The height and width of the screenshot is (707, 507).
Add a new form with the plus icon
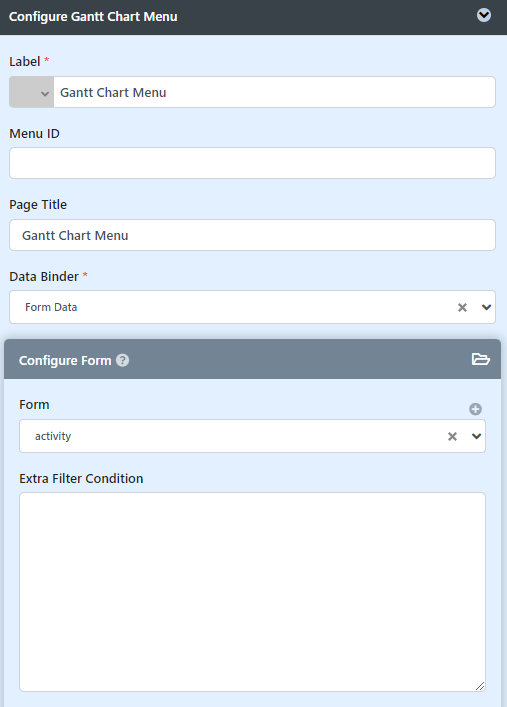pos(475,409)
